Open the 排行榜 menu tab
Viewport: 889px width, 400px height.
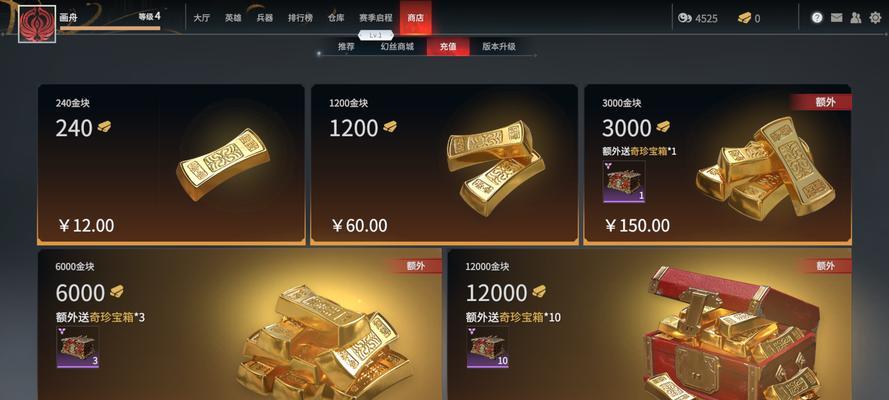tap(300, 18)
